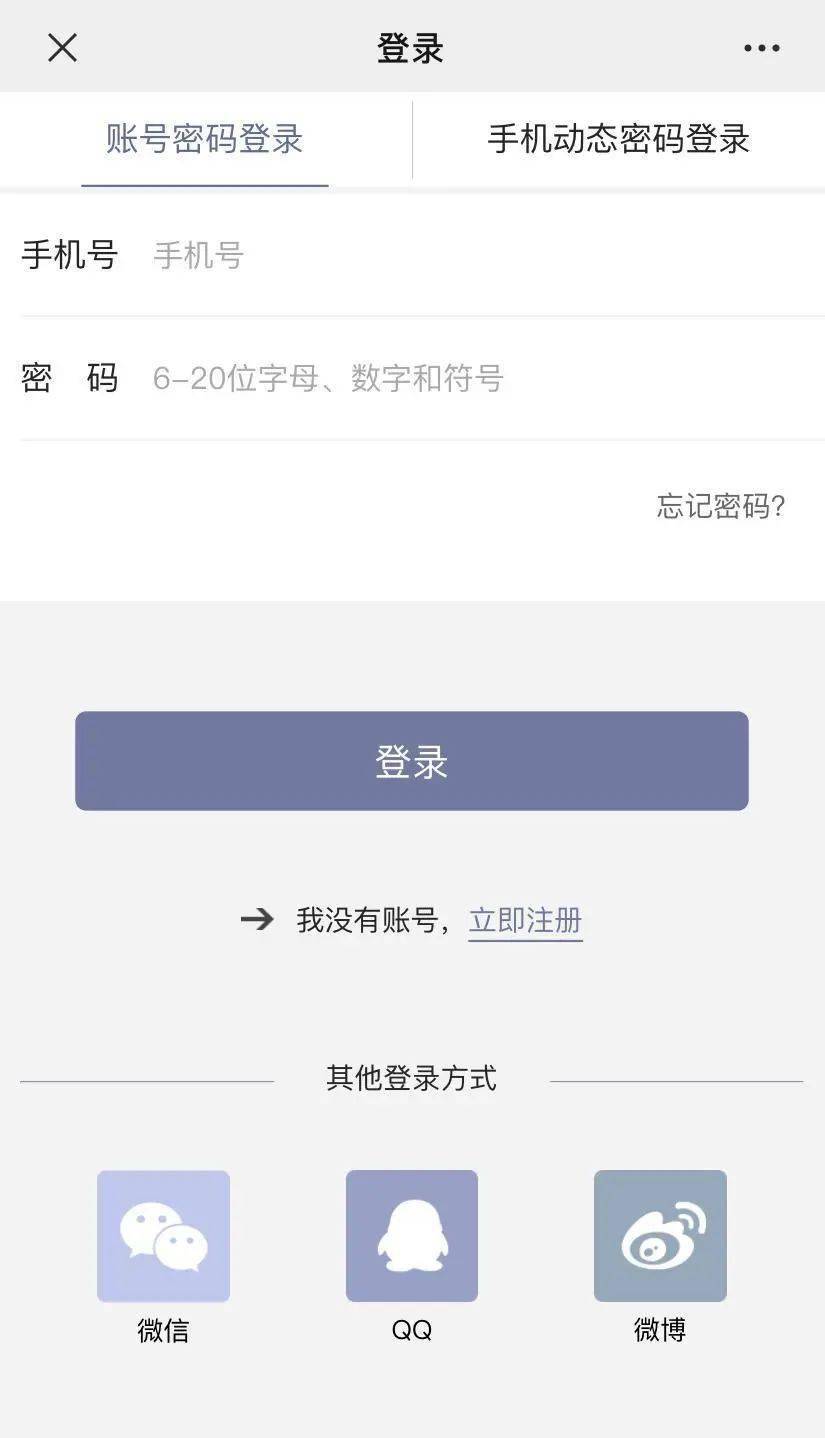Click the password field with 6-20位 placeholder

click(480, 378)
